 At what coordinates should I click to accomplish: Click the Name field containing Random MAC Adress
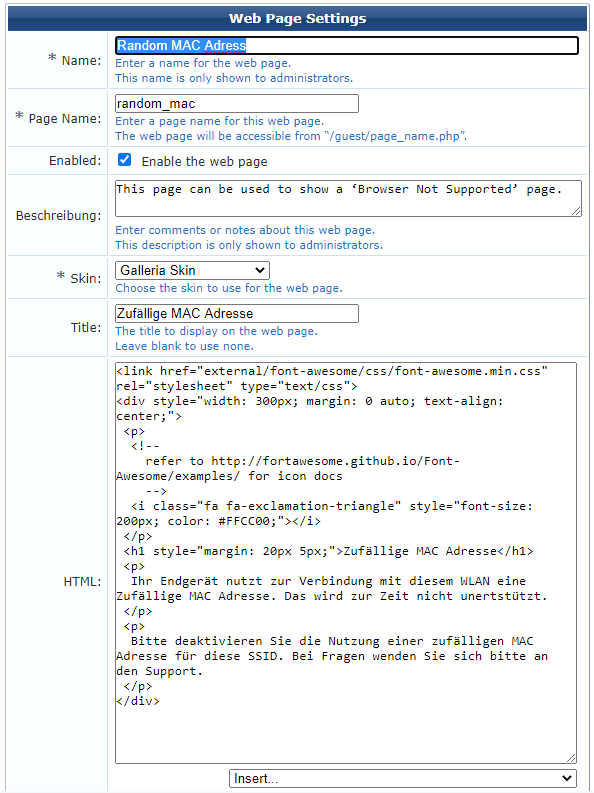point(347,46)
